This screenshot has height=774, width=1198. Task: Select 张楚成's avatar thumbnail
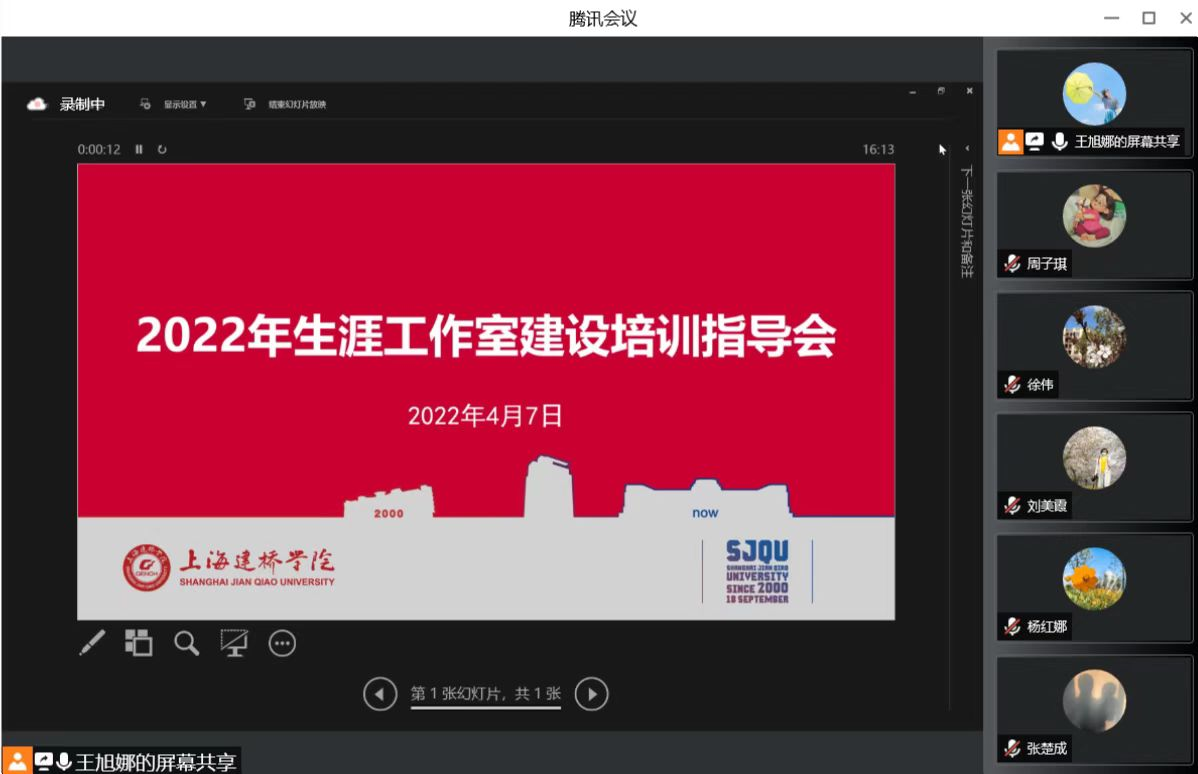pyautogui.click(x=1094, y=700)
